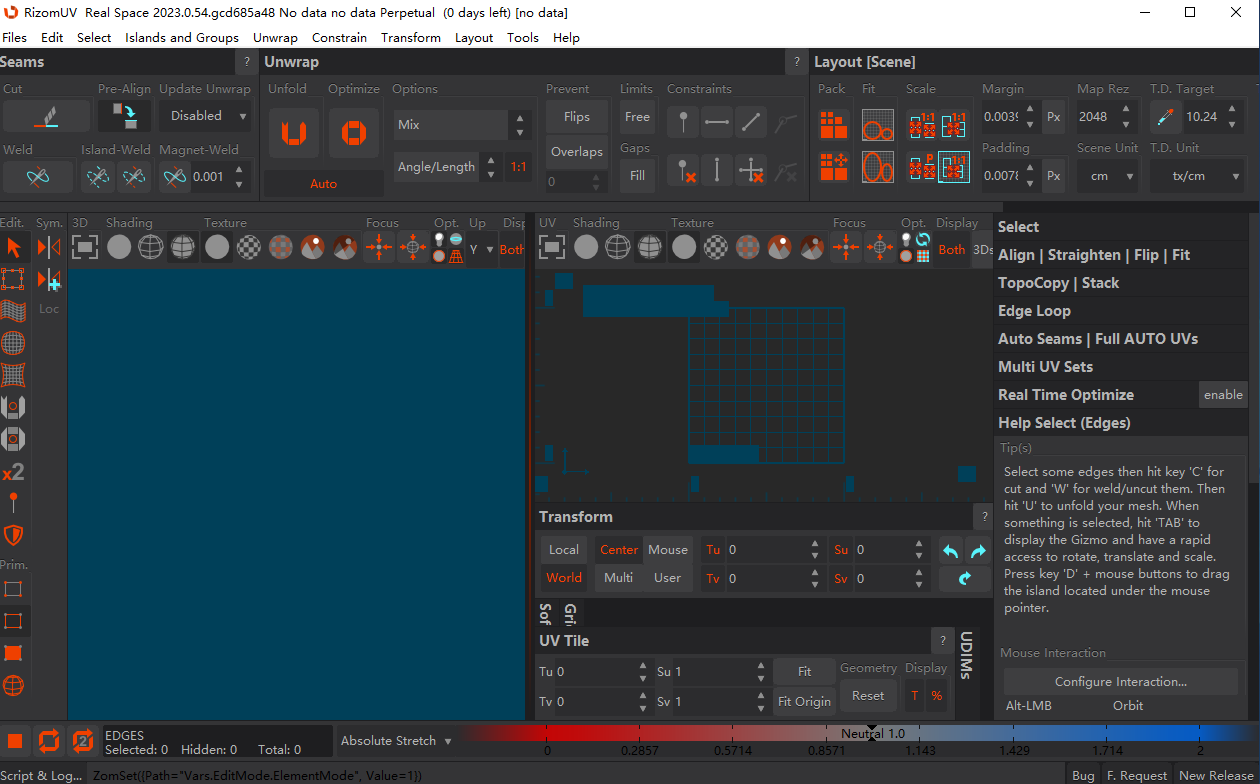Toggle the Flips prevent option
This screenshot has width=1260, height=784.
[x=577, y=117]
